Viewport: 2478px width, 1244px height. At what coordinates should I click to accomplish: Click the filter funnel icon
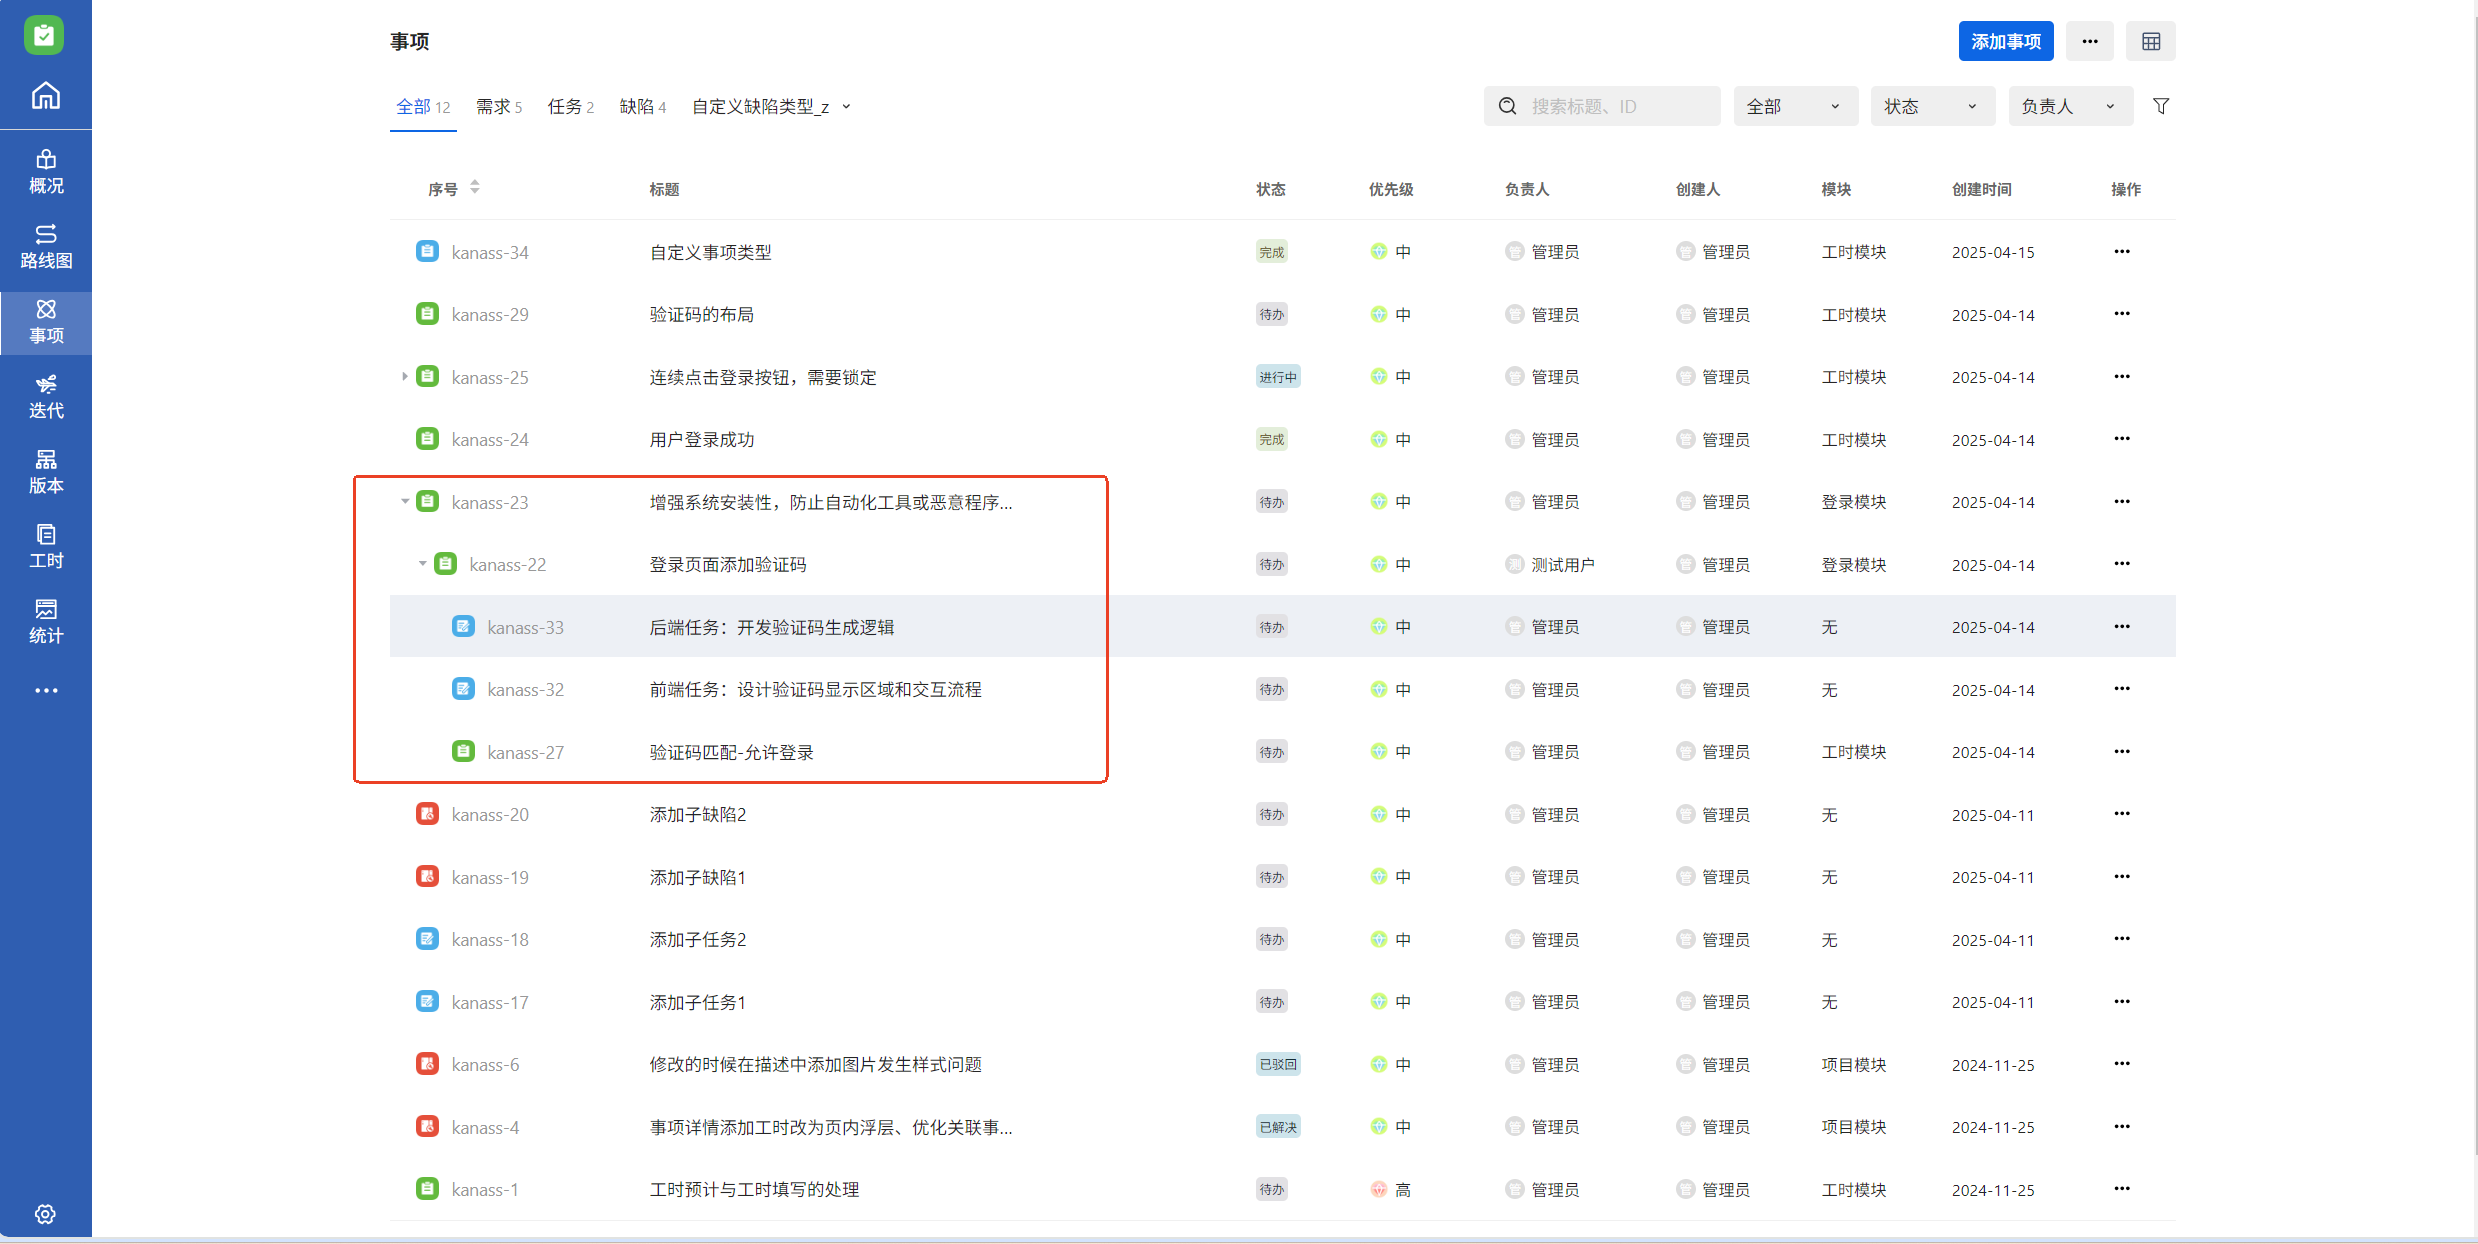(2161, 106)
